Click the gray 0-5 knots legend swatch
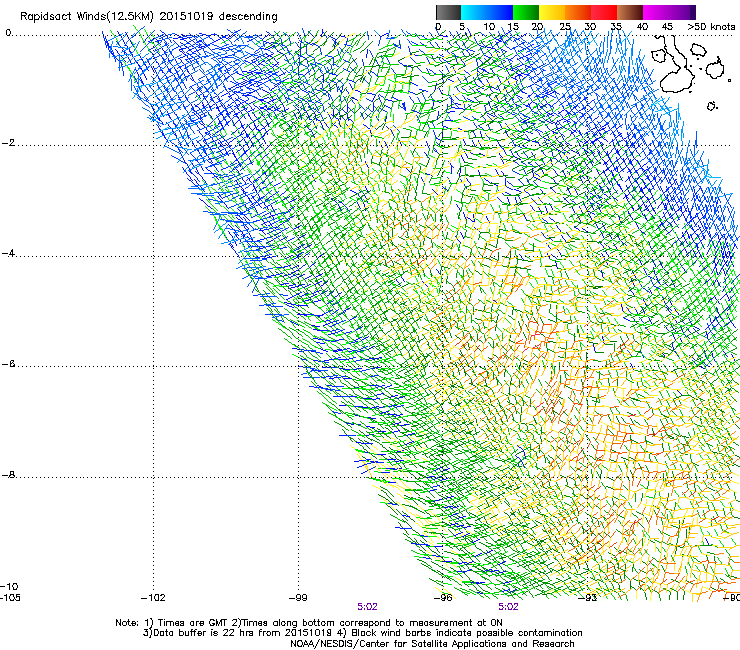740x650 pixels. (x=448, y=12)
